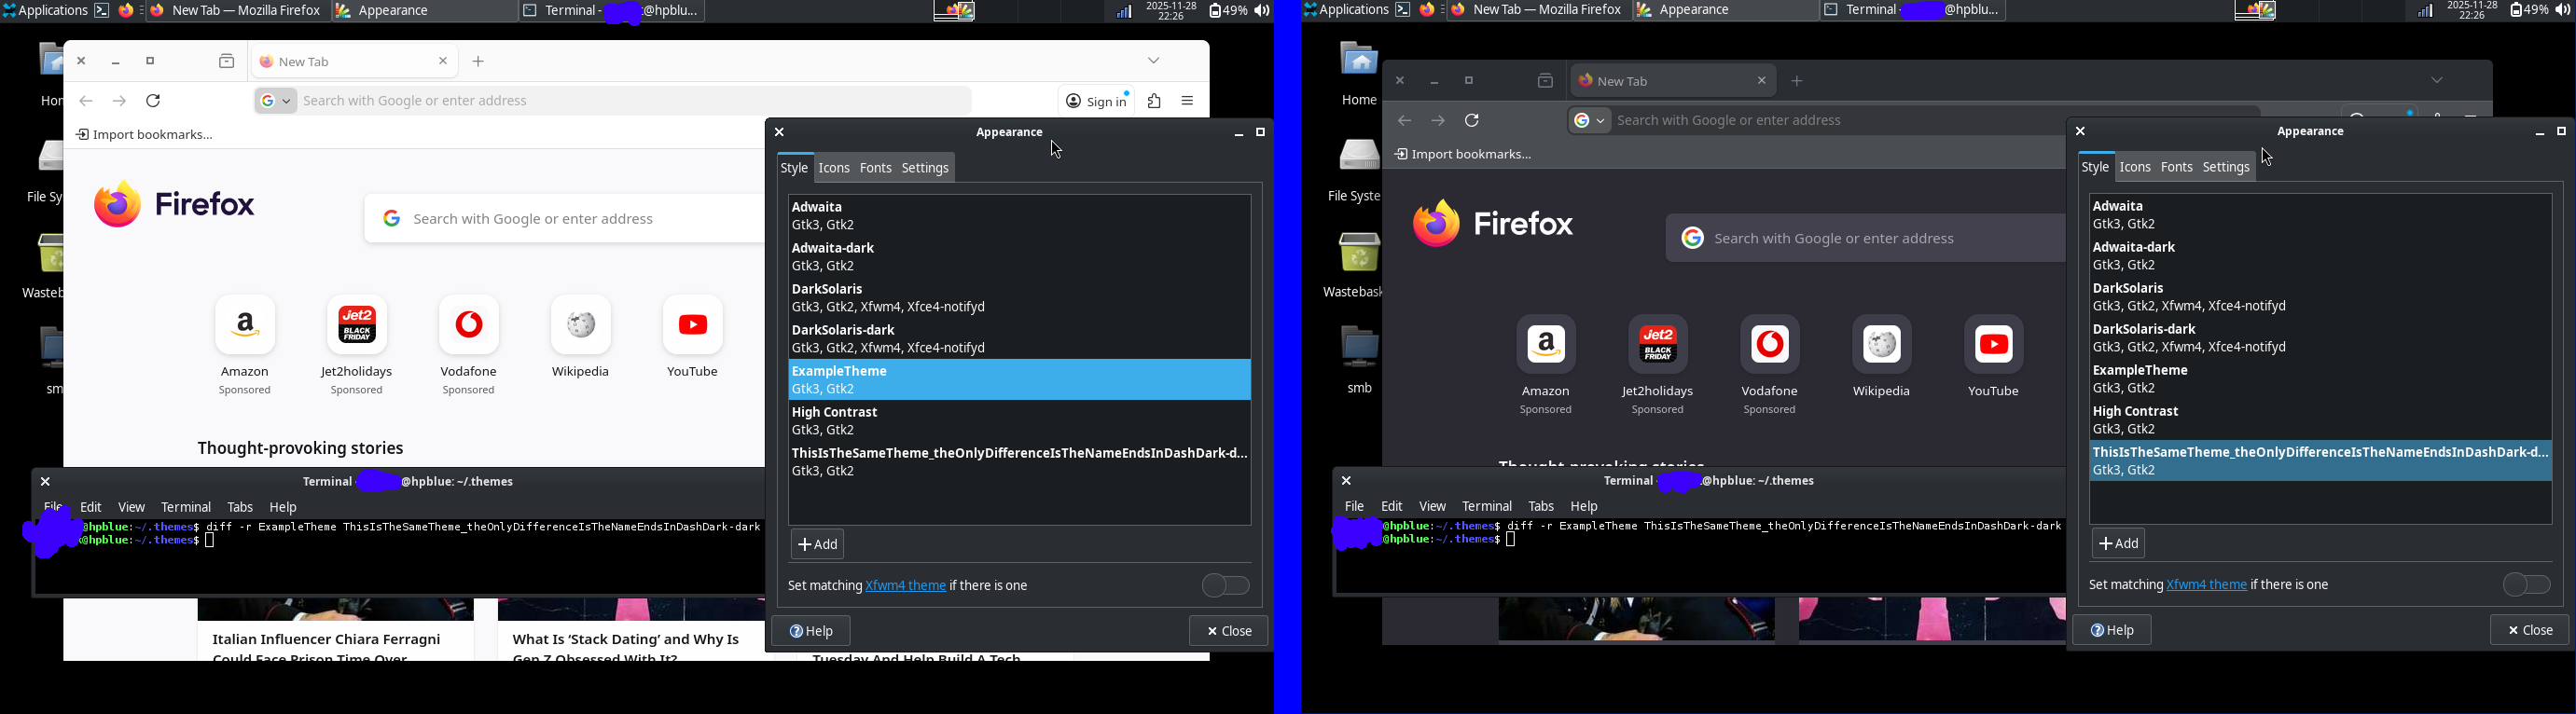This screenshot has height=714, width=2576.
Task: Click Sign in button in light Firefox
Action: pos(1097,101)
